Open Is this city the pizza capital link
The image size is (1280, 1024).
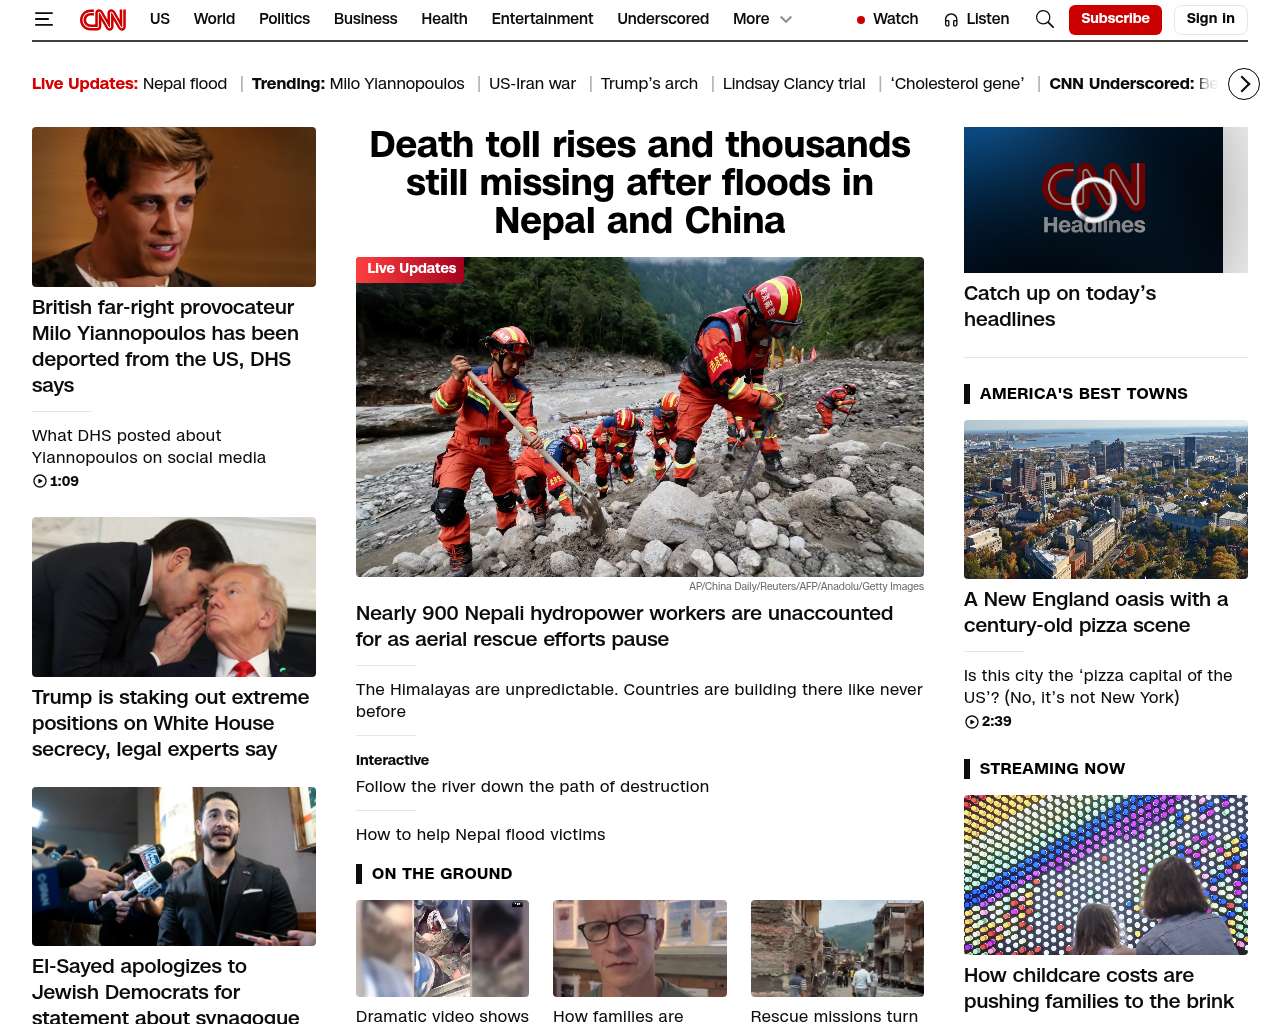[x=1098, y=687]
